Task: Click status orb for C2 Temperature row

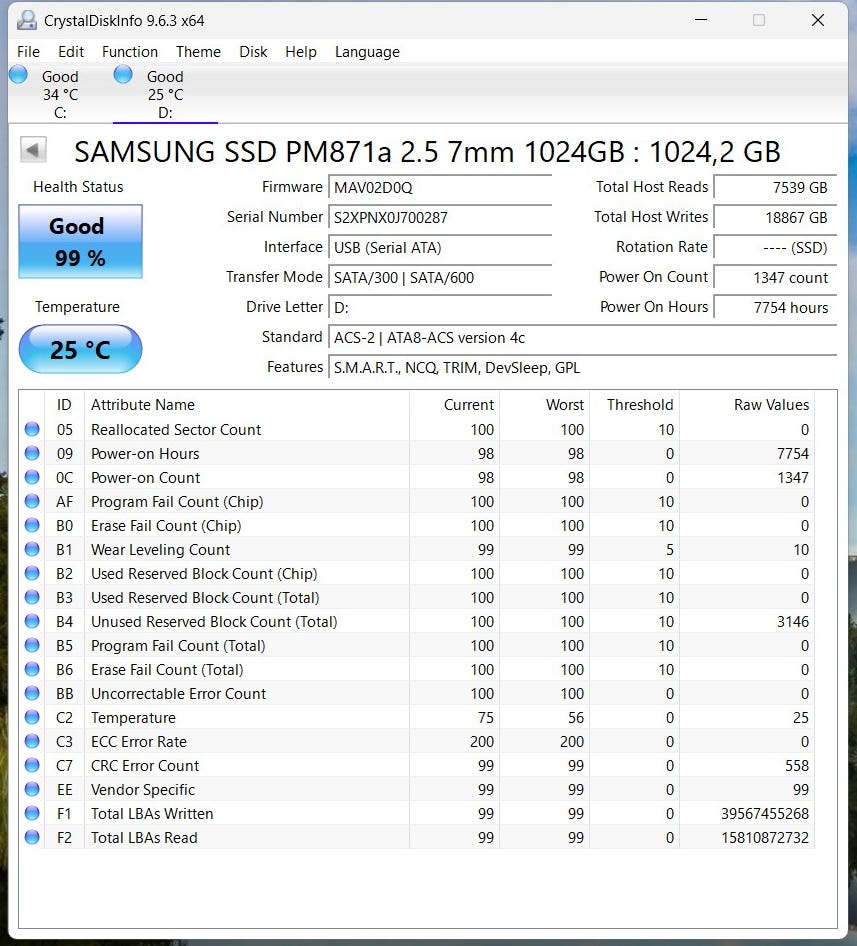Action: click(32, 717)
